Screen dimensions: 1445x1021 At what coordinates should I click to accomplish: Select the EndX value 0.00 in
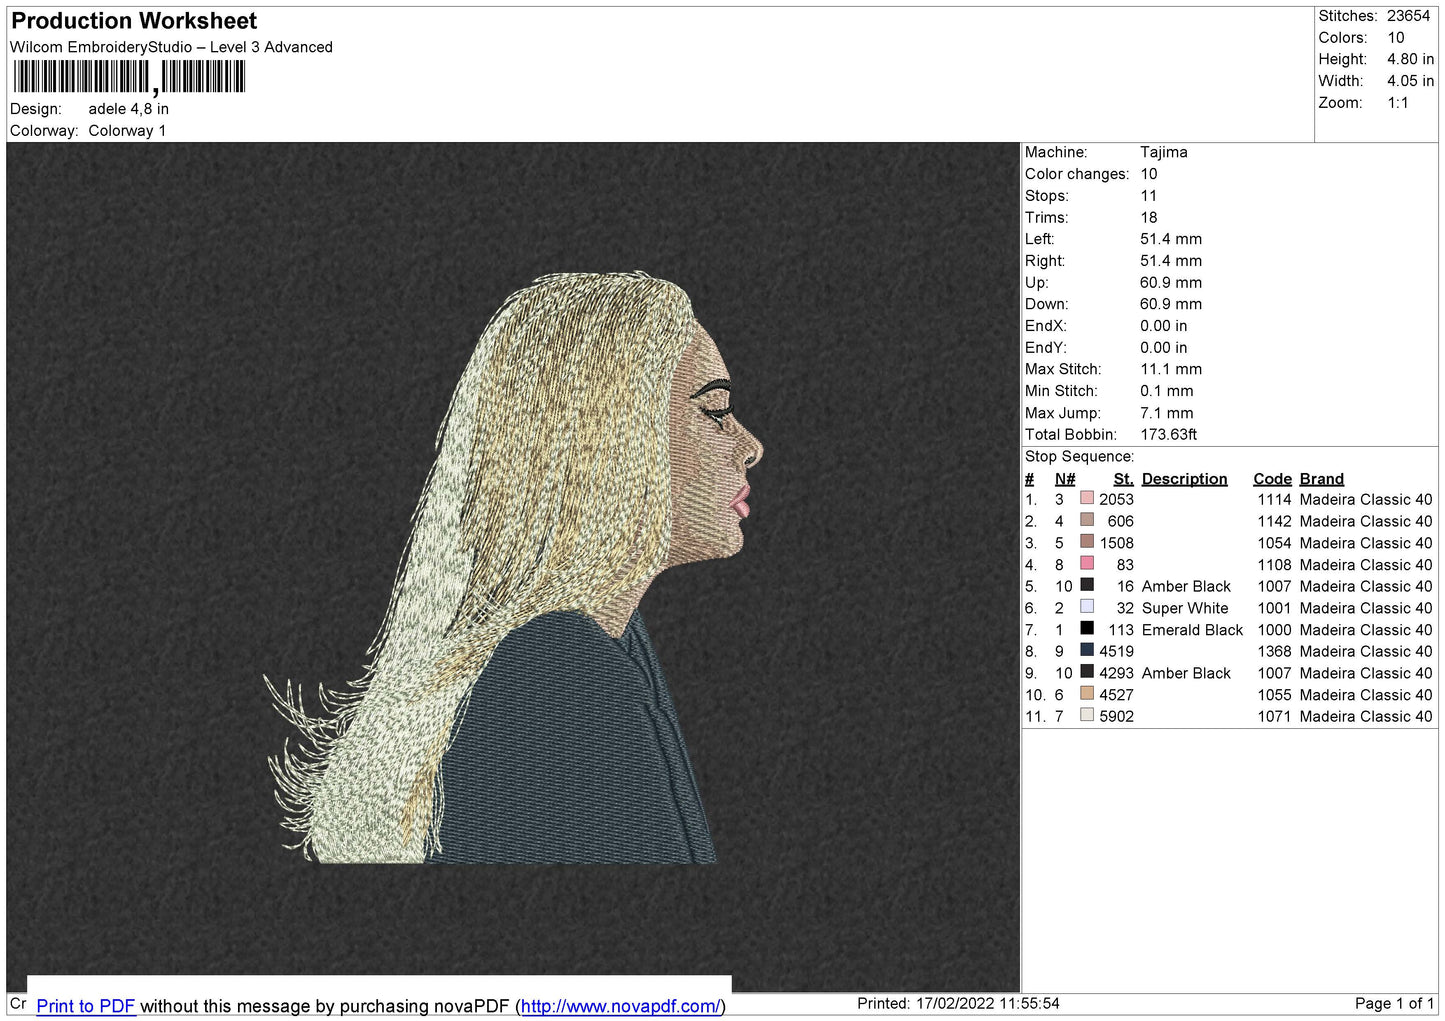click(x=1164, y=326)
